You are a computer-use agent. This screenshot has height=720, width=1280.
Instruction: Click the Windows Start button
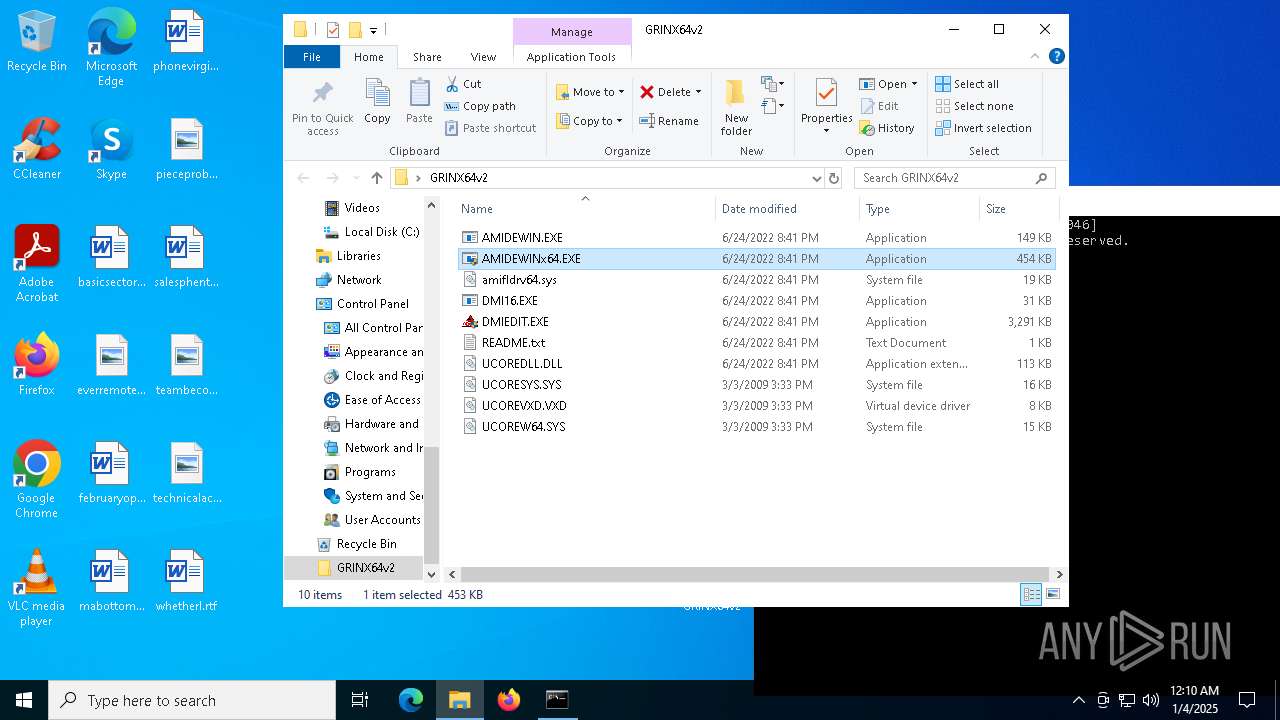click(24, 700)
